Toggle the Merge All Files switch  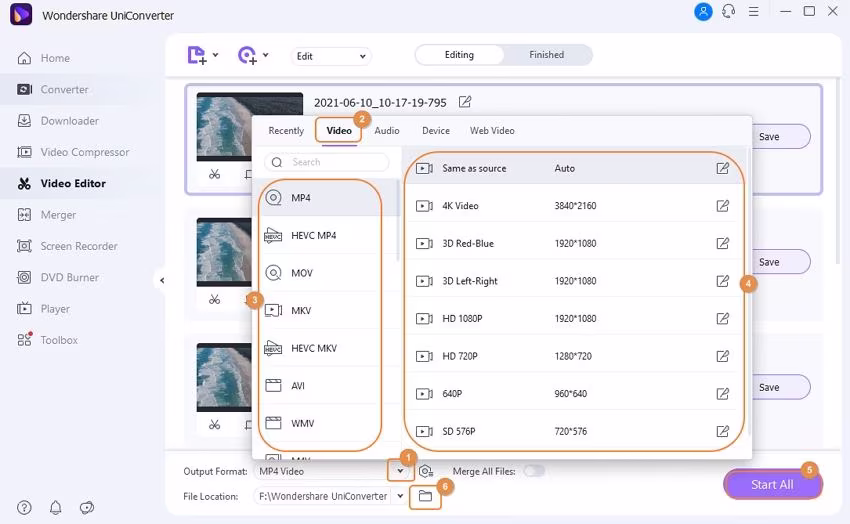click(534, 471)
